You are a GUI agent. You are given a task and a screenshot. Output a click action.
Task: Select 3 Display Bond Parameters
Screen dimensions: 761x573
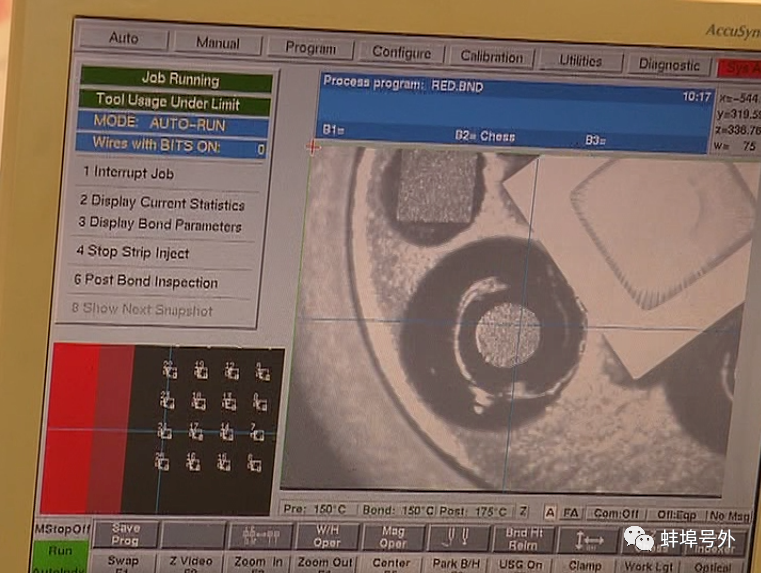tap(160, 224)
